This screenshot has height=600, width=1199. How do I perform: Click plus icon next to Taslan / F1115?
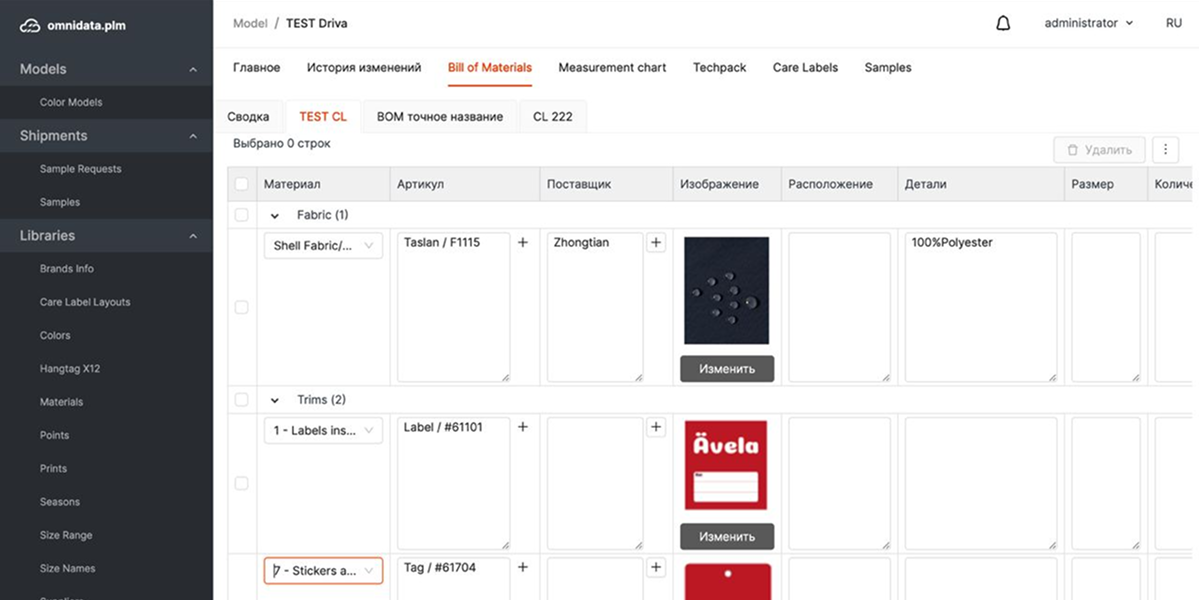522,243
